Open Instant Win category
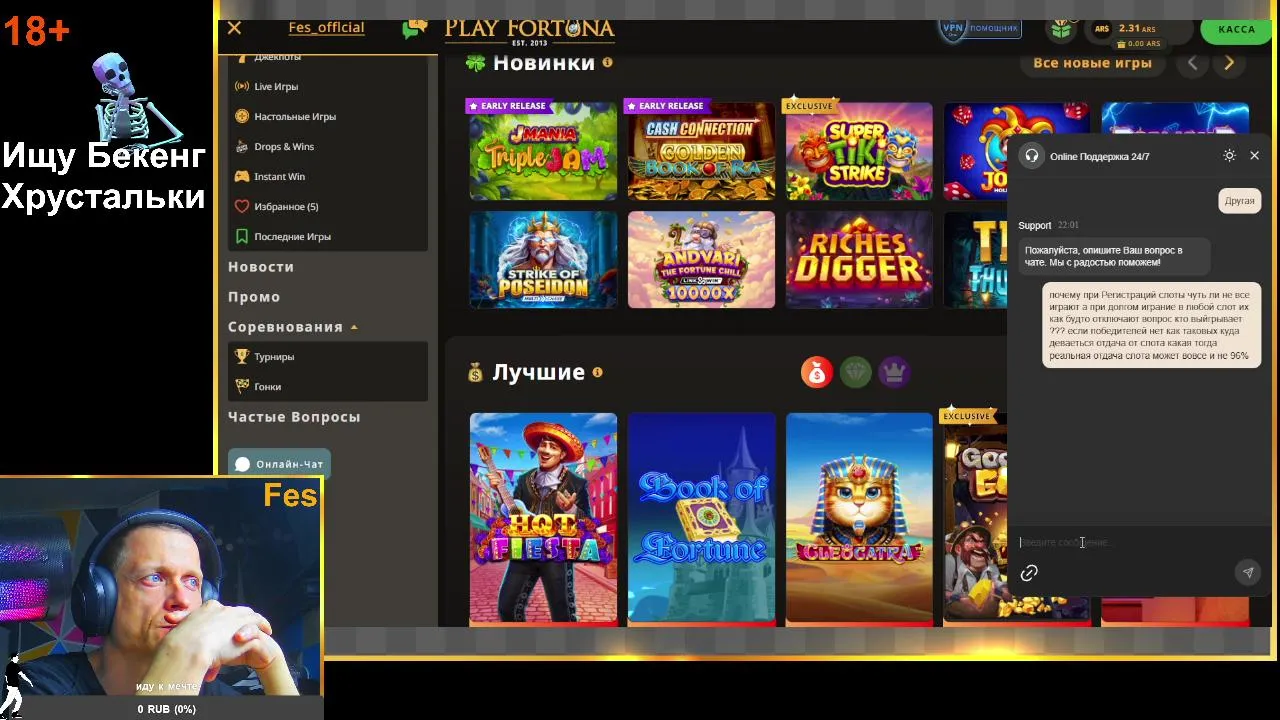The width and height of the screenshot is (1280, 720). click(x=279, y=177)
